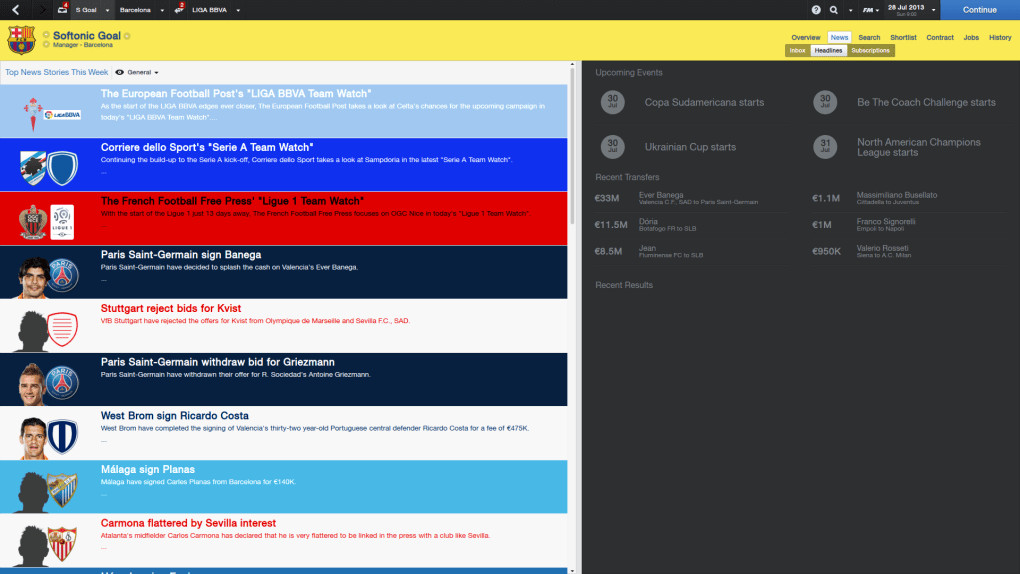
Task: Expand the LIGA BBVA dropdown arrow
Action: pos(238,10)
